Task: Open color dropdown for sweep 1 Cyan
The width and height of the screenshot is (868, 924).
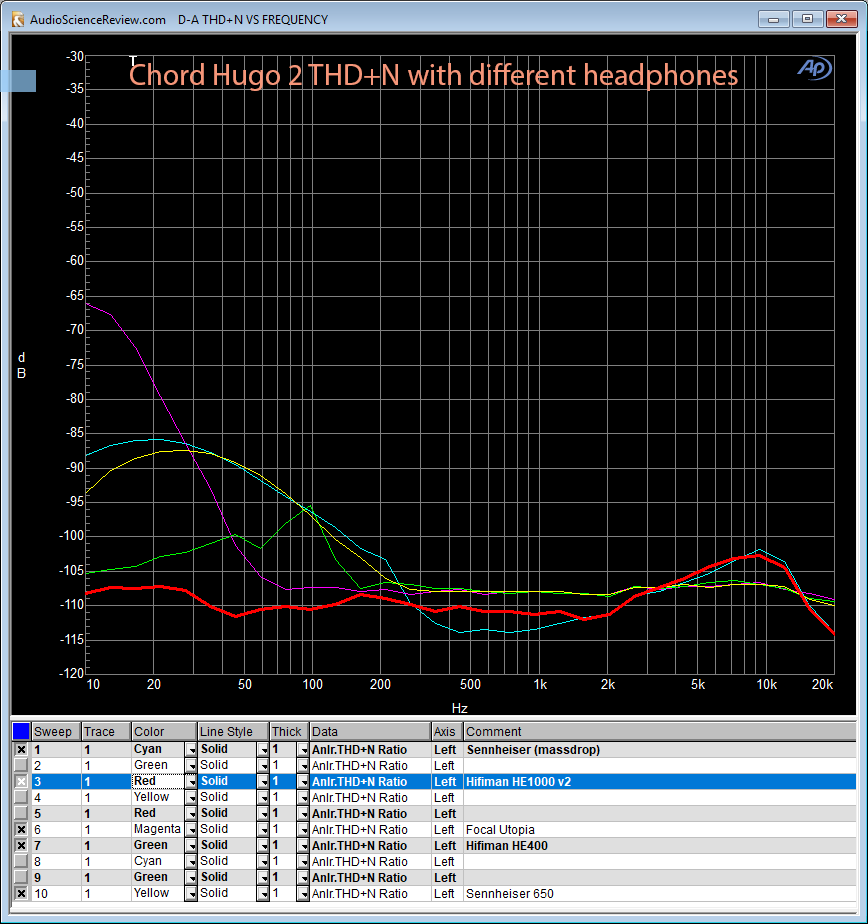Action: [x=191, y=750]
